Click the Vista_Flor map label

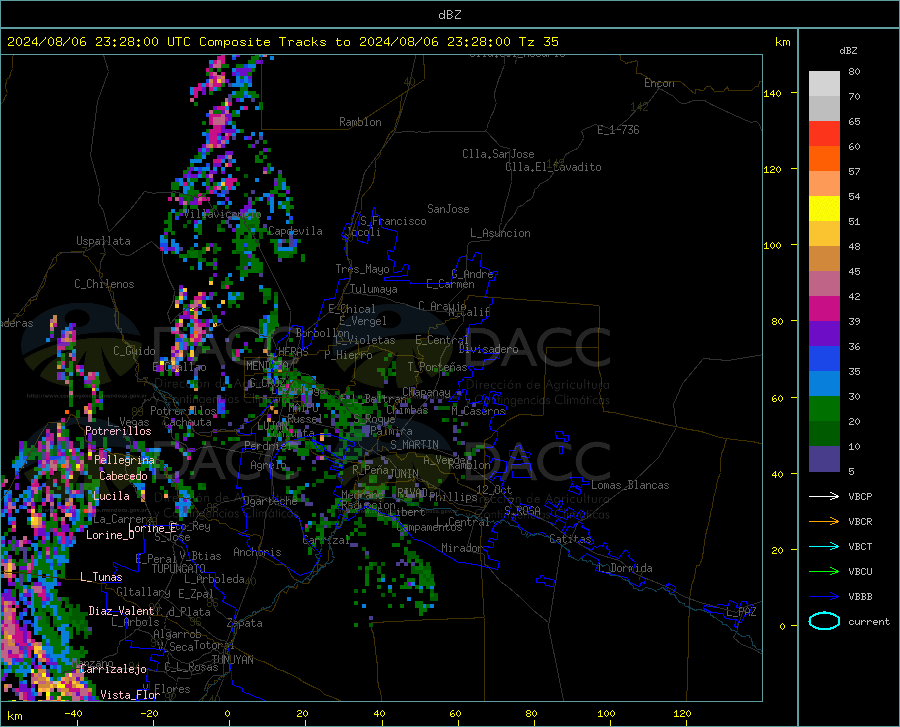coord(130,695)
